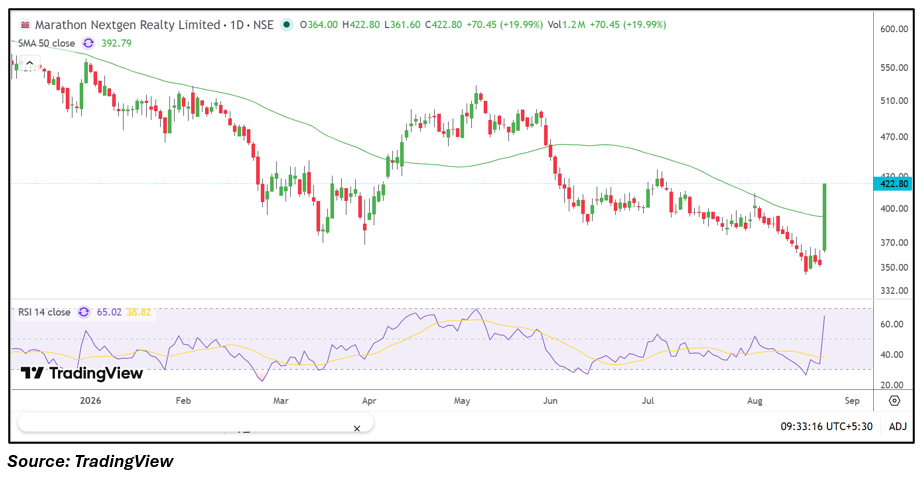
Task: Click the Jul time axis label
Action: coord(648,400)
